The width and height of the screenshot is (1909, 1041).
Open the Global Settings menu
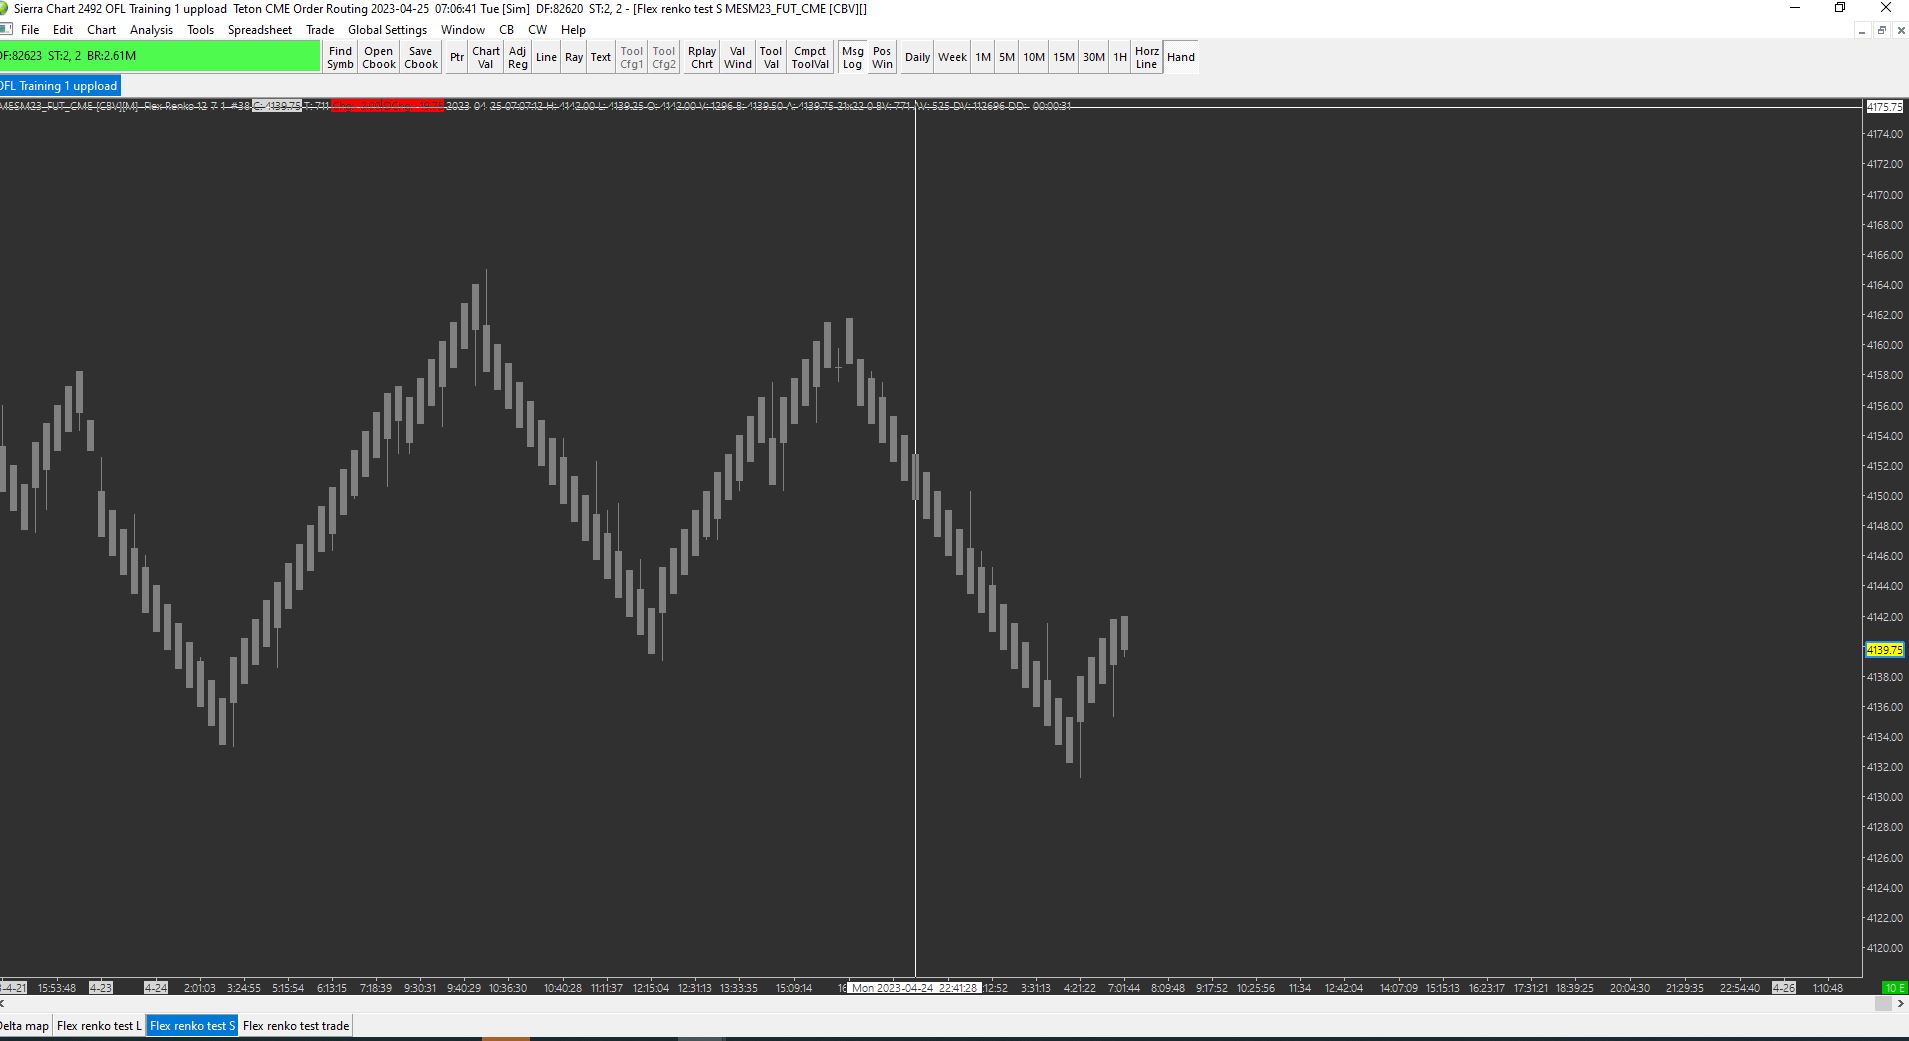click(387, 30)
